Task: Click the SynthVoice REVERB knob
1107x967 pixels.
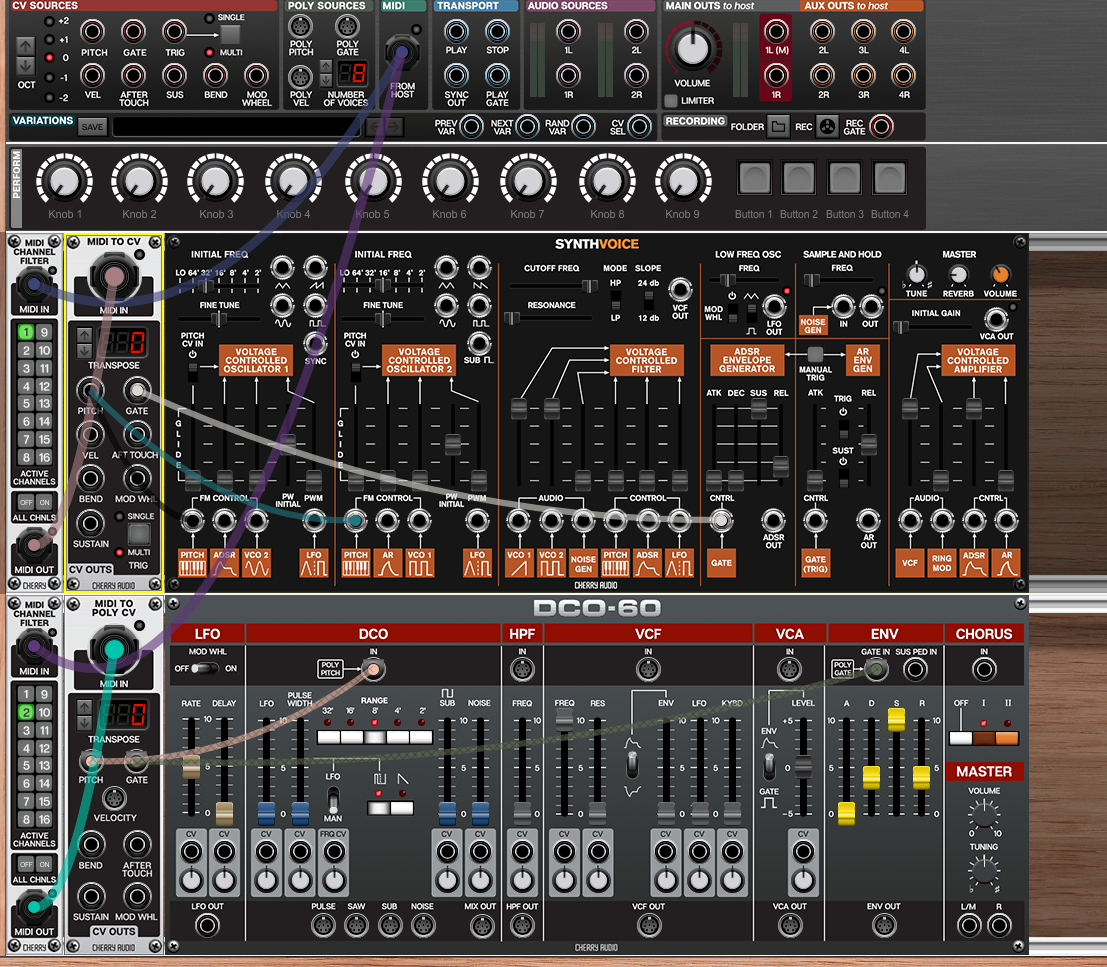Action: pos(958,275)
